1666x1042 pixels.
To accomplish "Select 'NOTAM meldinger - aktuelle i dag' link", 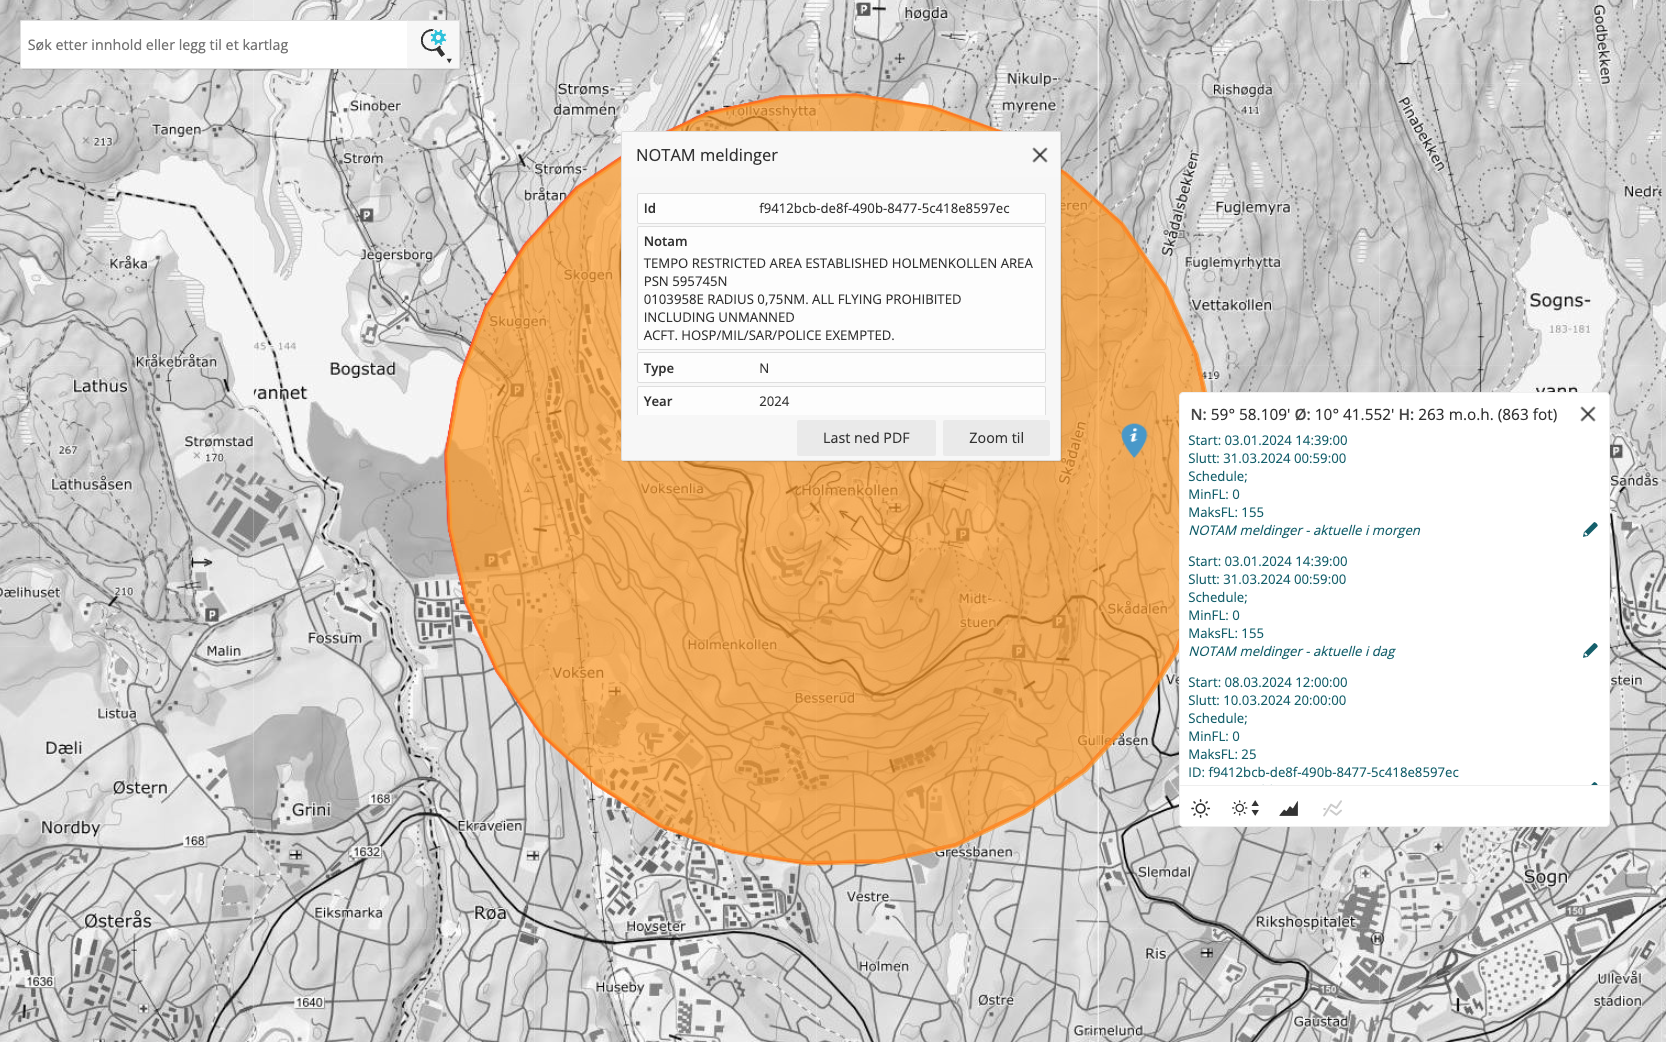I will [1291, 651].
